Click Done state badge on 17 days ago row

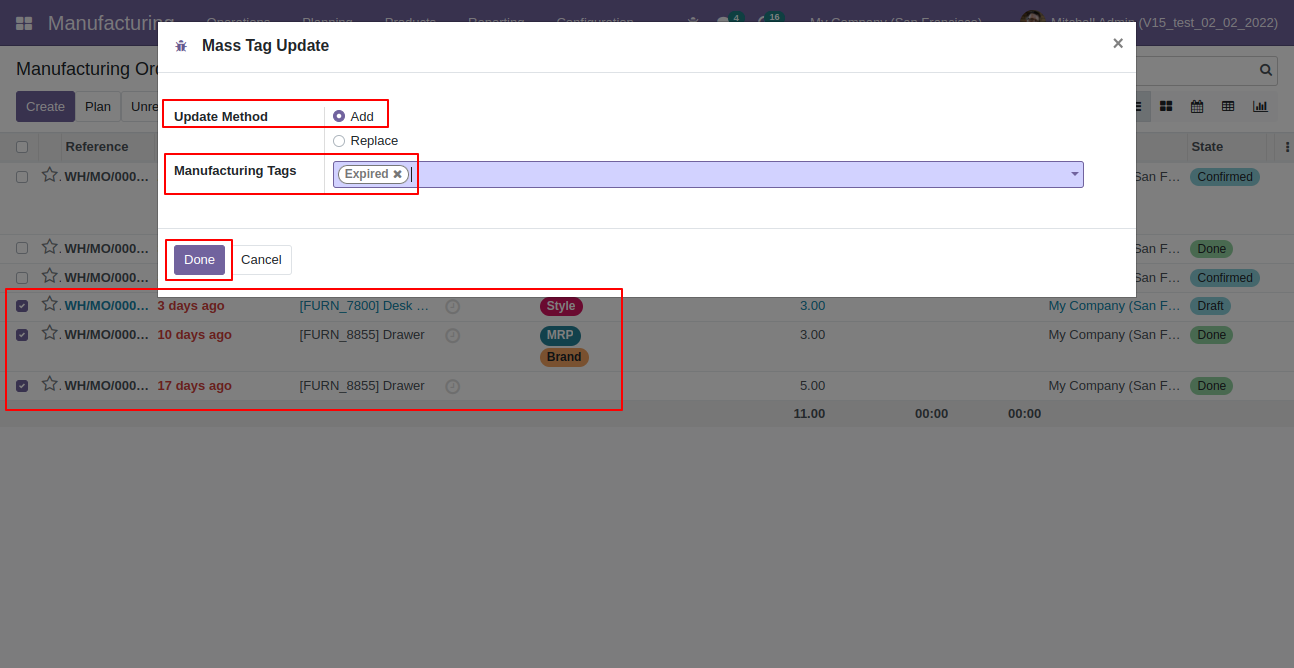click(1211, 386)
